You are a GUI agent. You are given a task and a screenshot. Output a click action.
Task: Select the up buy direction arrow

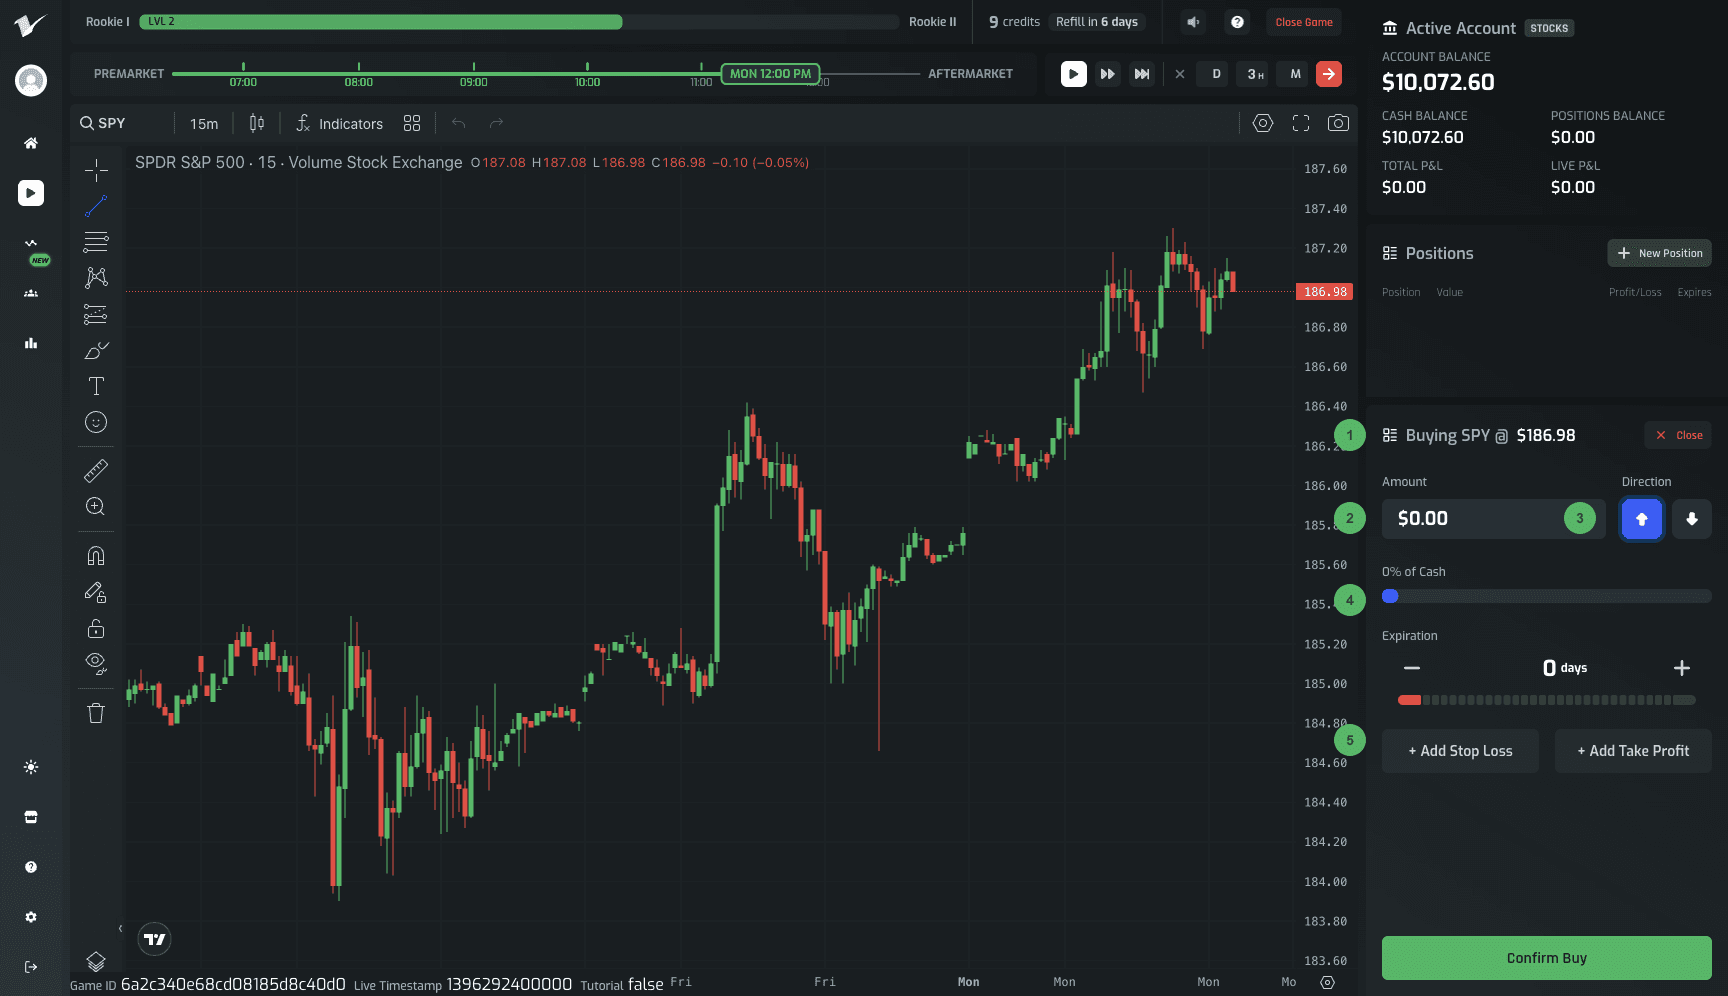(x=1641, y=519)
